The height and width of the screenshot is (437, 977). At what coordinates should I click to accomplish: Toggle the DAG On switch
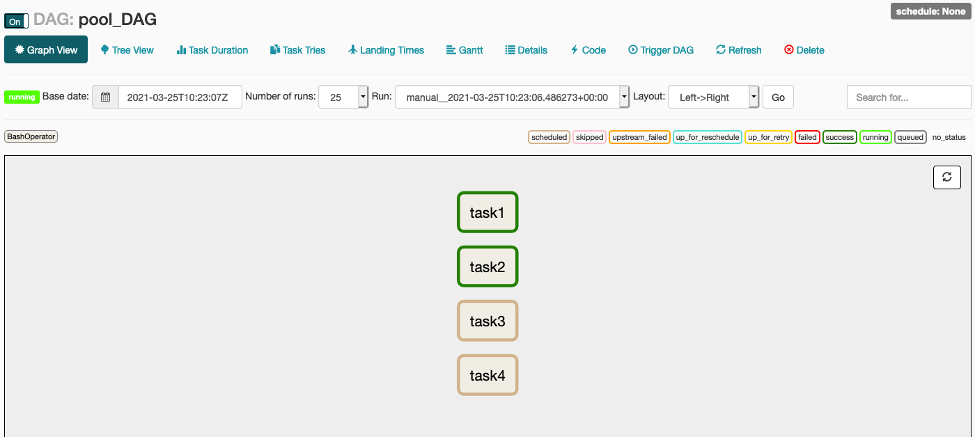(x=17, y=20)
